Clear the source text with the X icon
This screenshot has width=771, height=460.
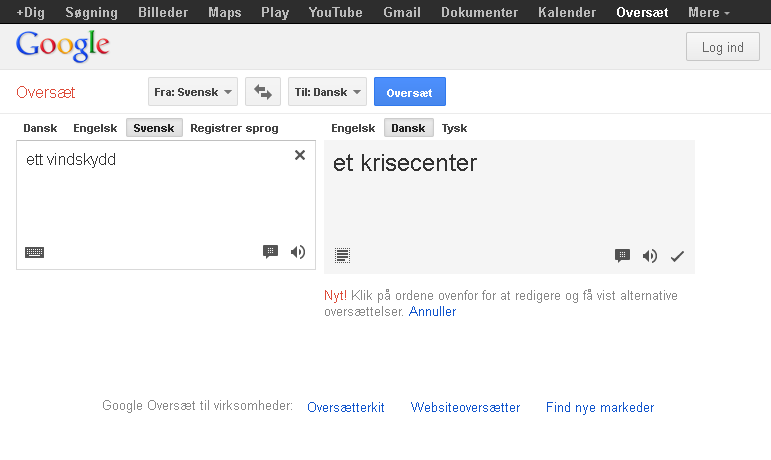coord(299,155)
